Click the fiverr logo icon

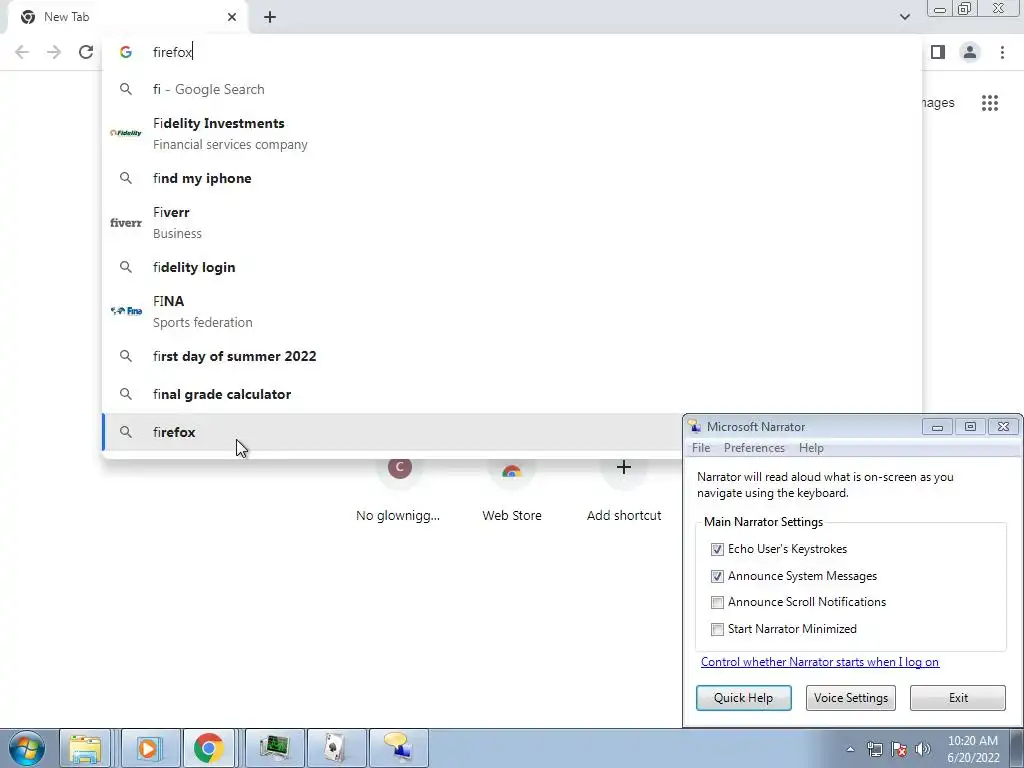click(x=126, y=223)
